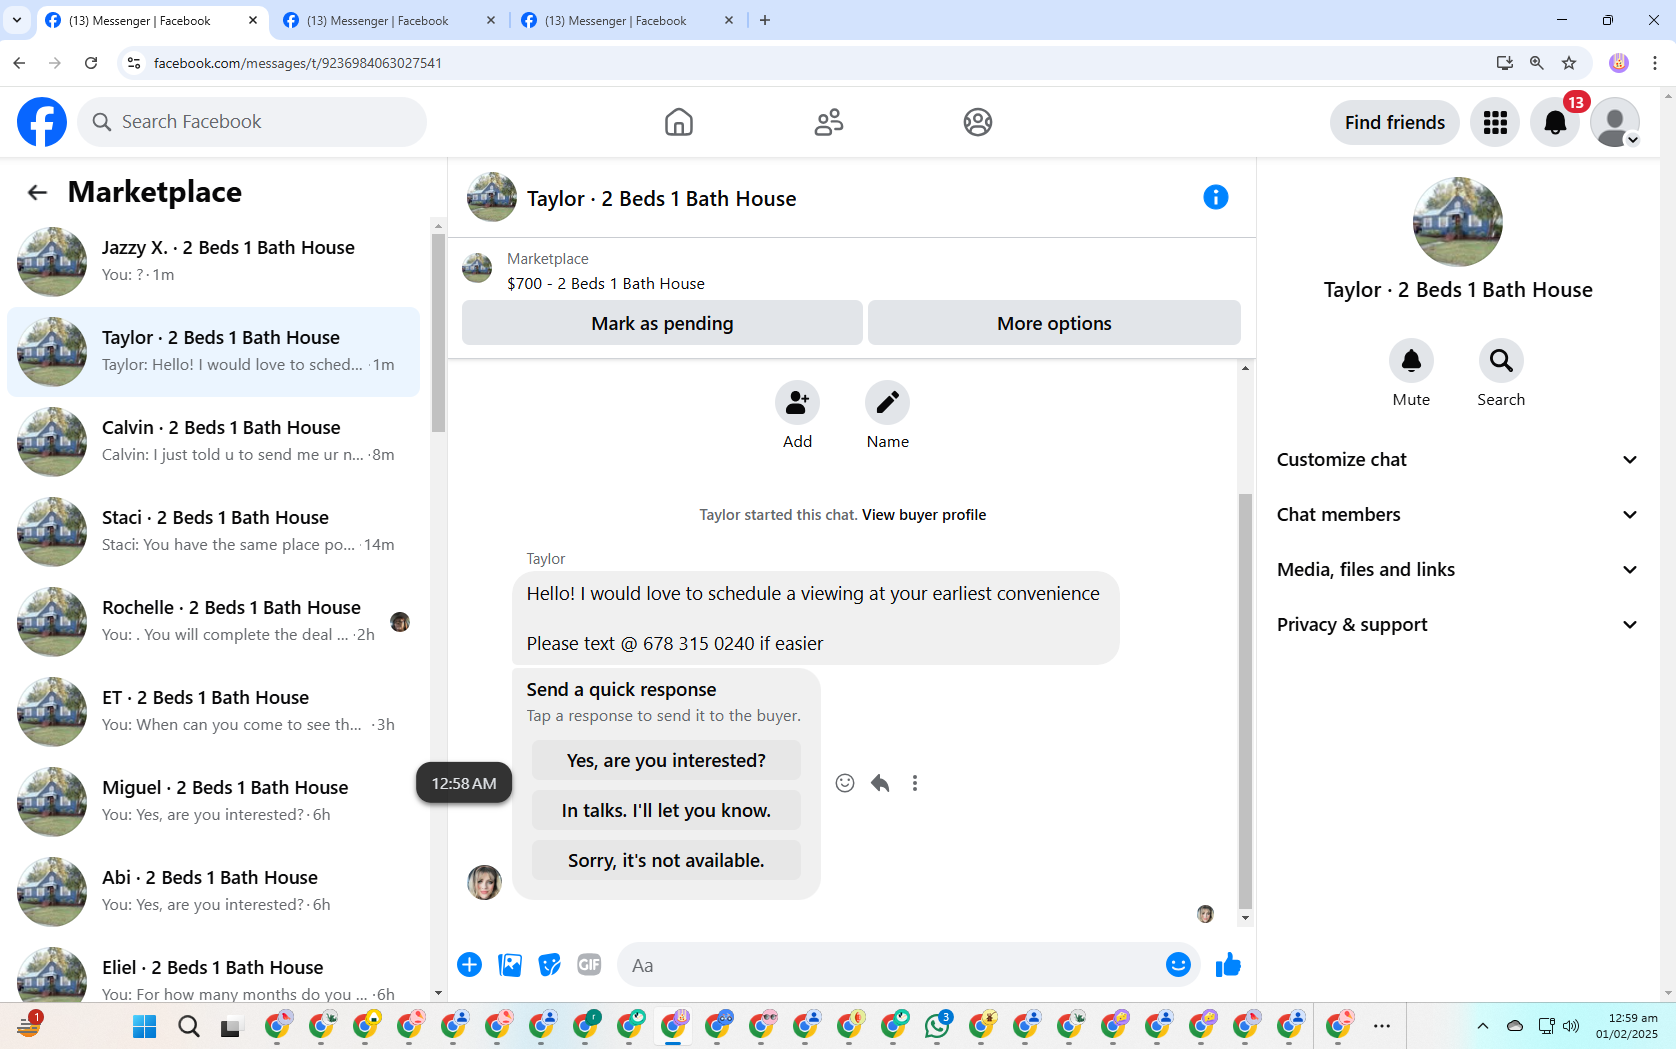Open ET 2 Beds 1 Bath House chat
This screenshot has width=1676, height=1049.
(213, 712)
